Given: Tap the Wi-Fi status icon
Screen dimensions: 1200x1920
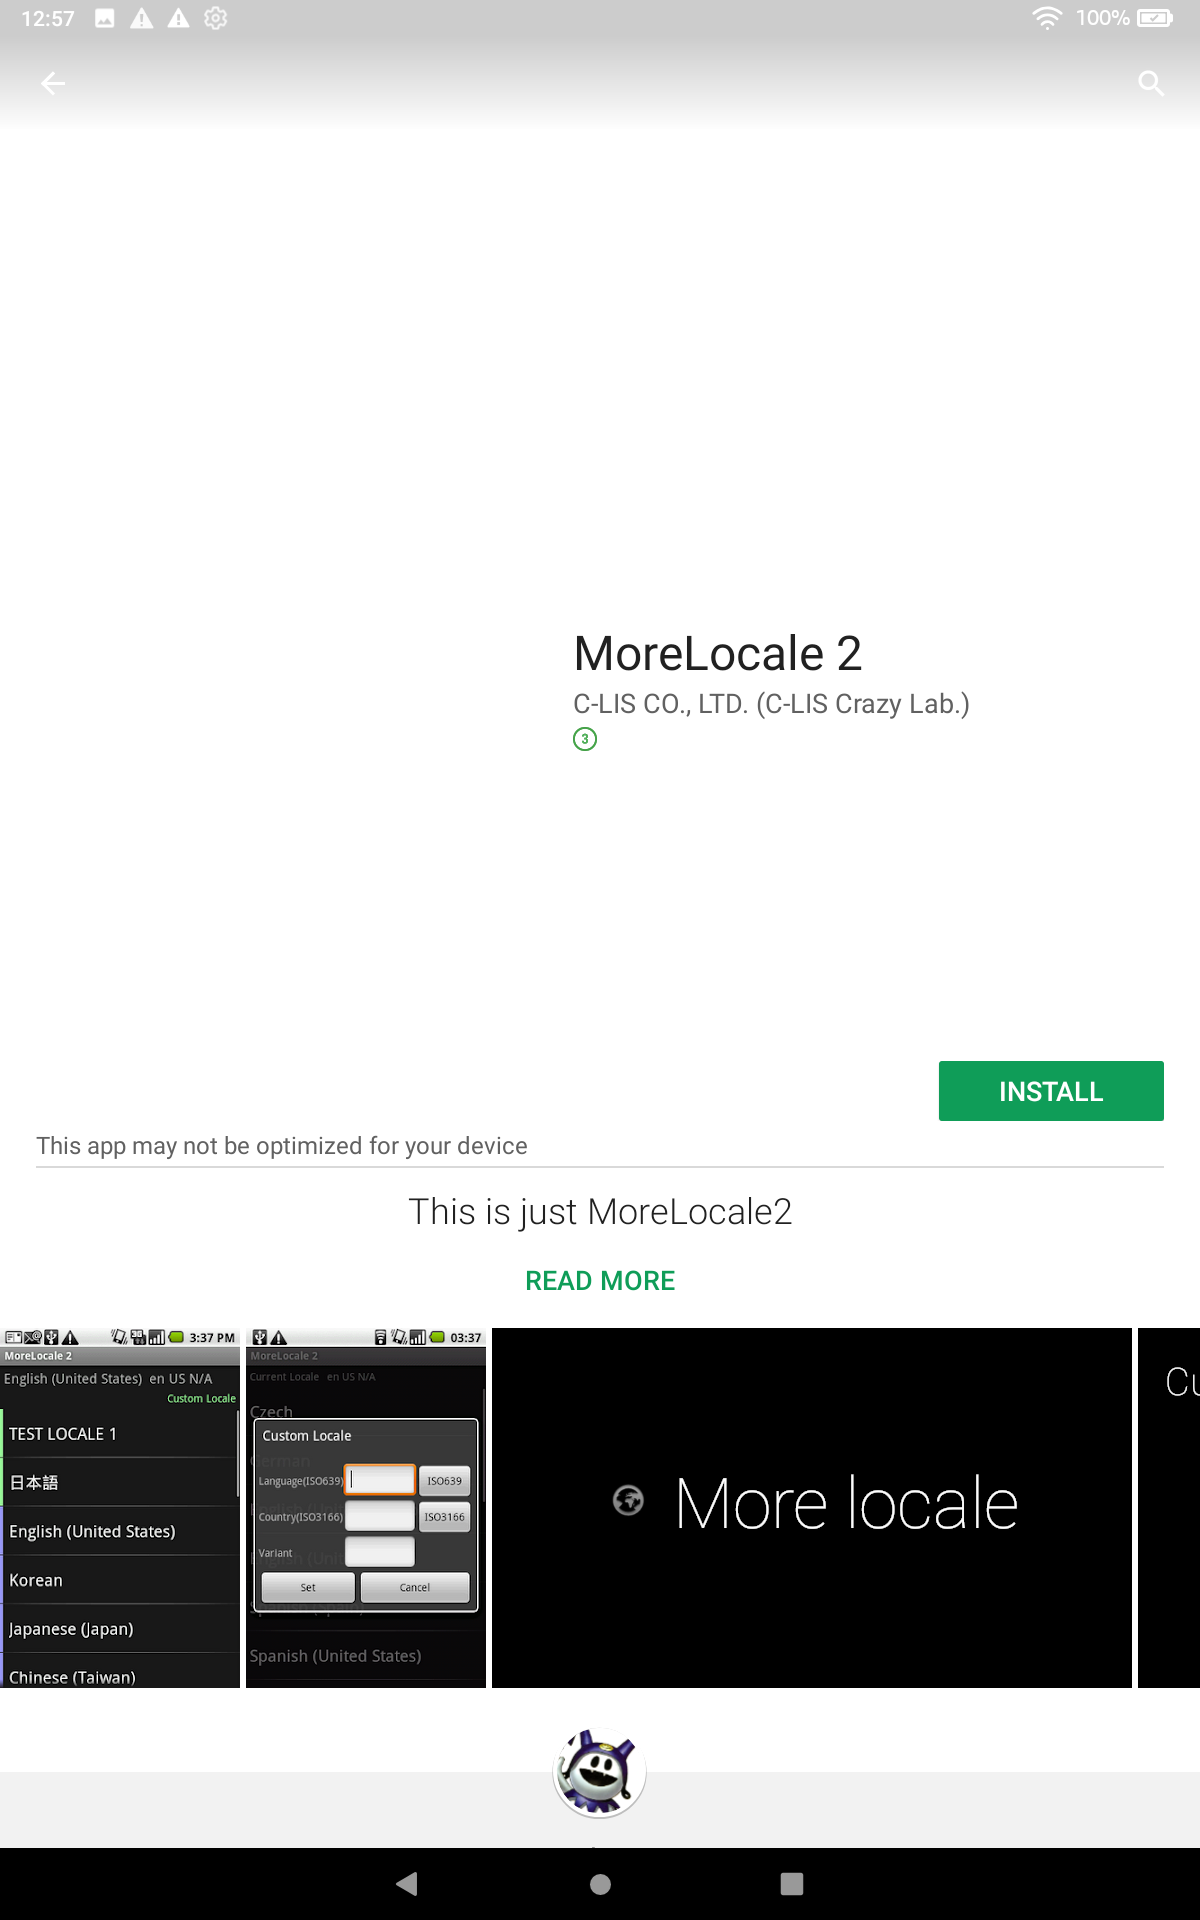Looking at the screenshot, I should point(1047,18).
